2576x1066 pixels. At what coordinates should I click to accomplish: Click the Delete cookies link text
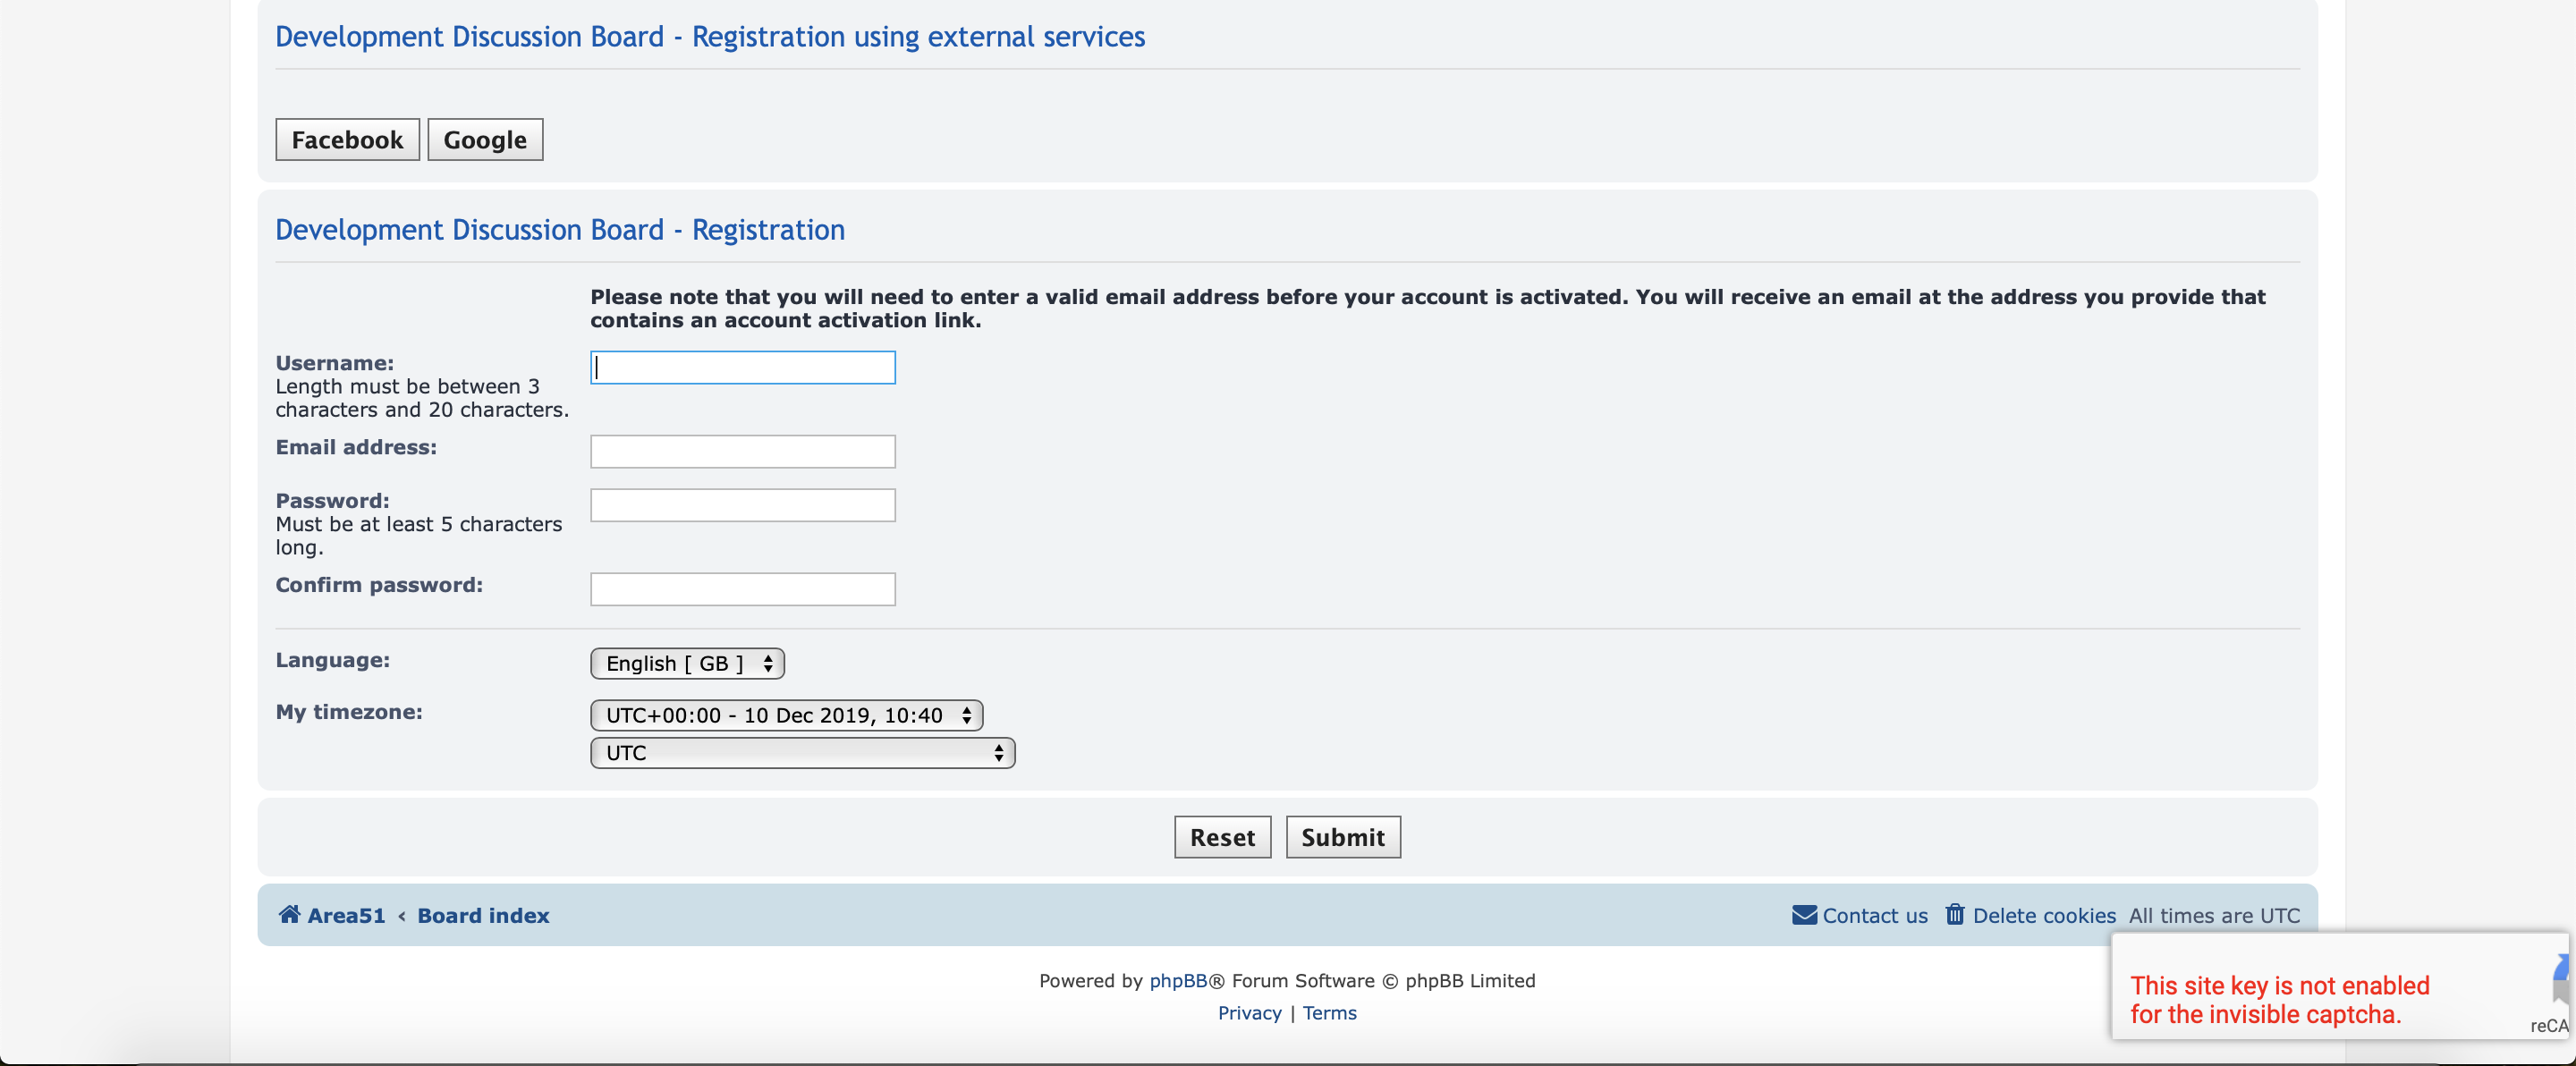pos(2044,915)
